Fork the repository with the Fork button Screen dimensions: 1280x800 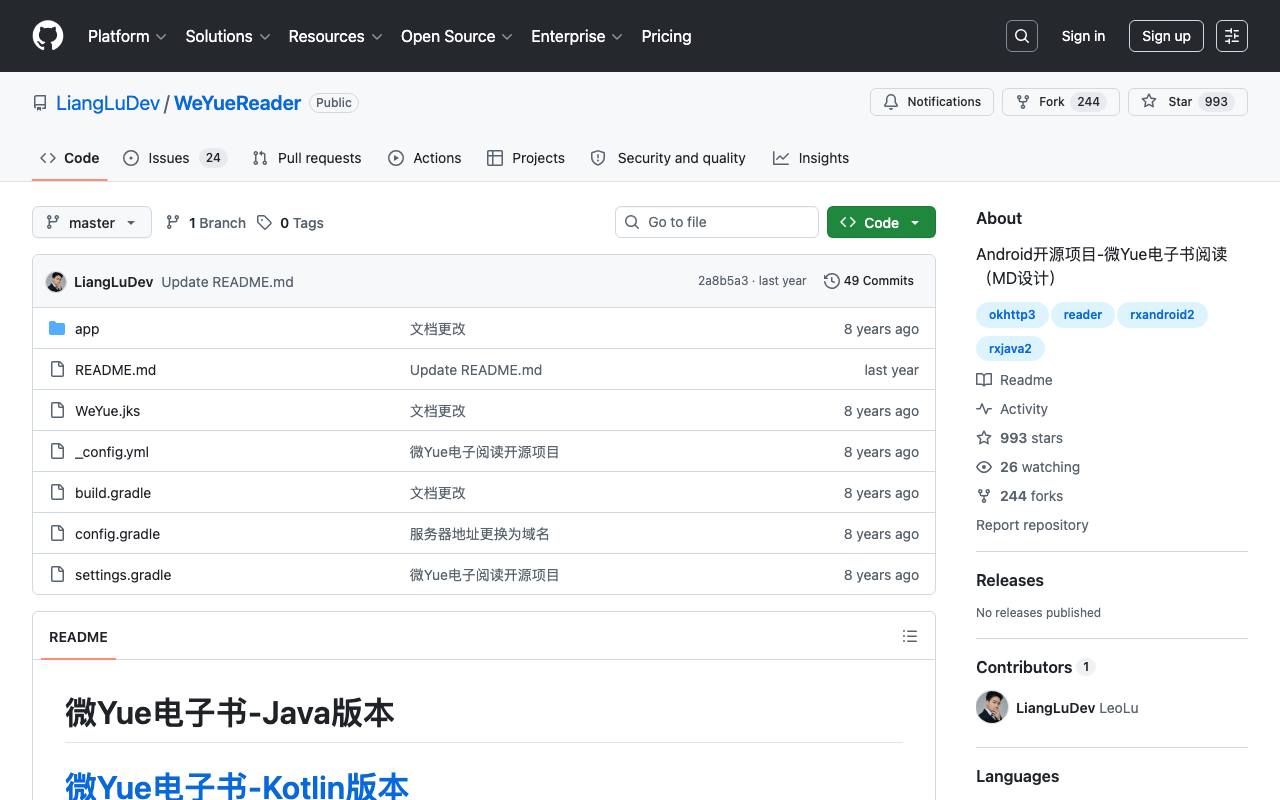tap(1060, 102)
